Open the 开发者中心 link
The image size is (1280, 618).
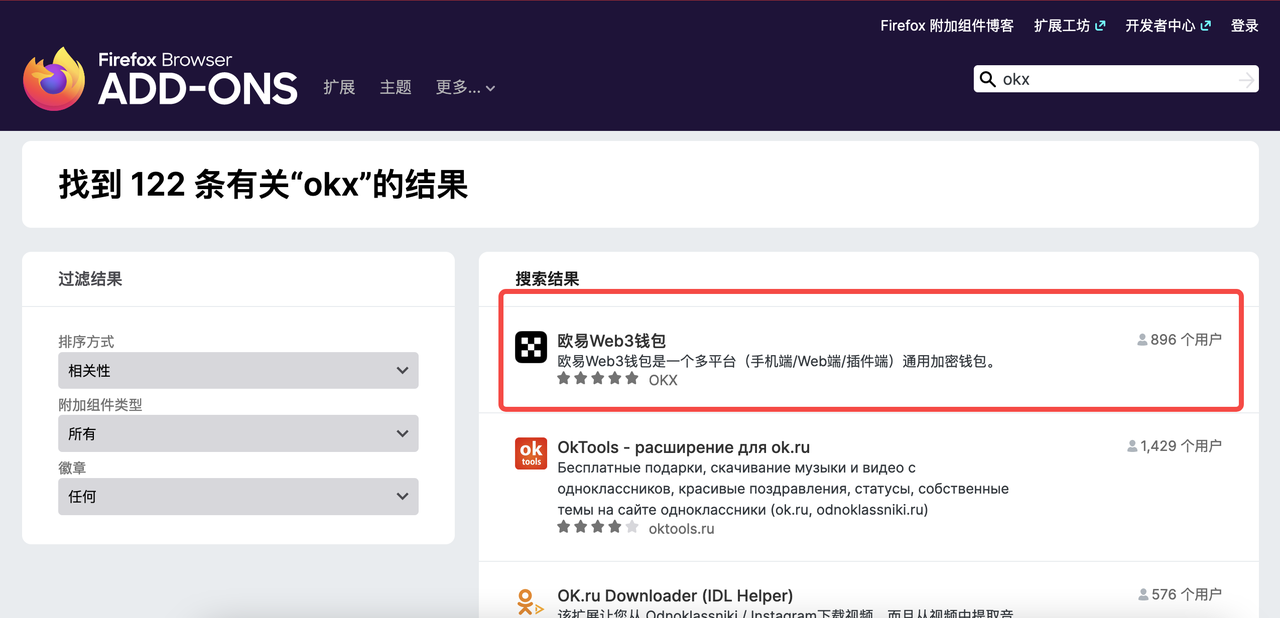1161,25
